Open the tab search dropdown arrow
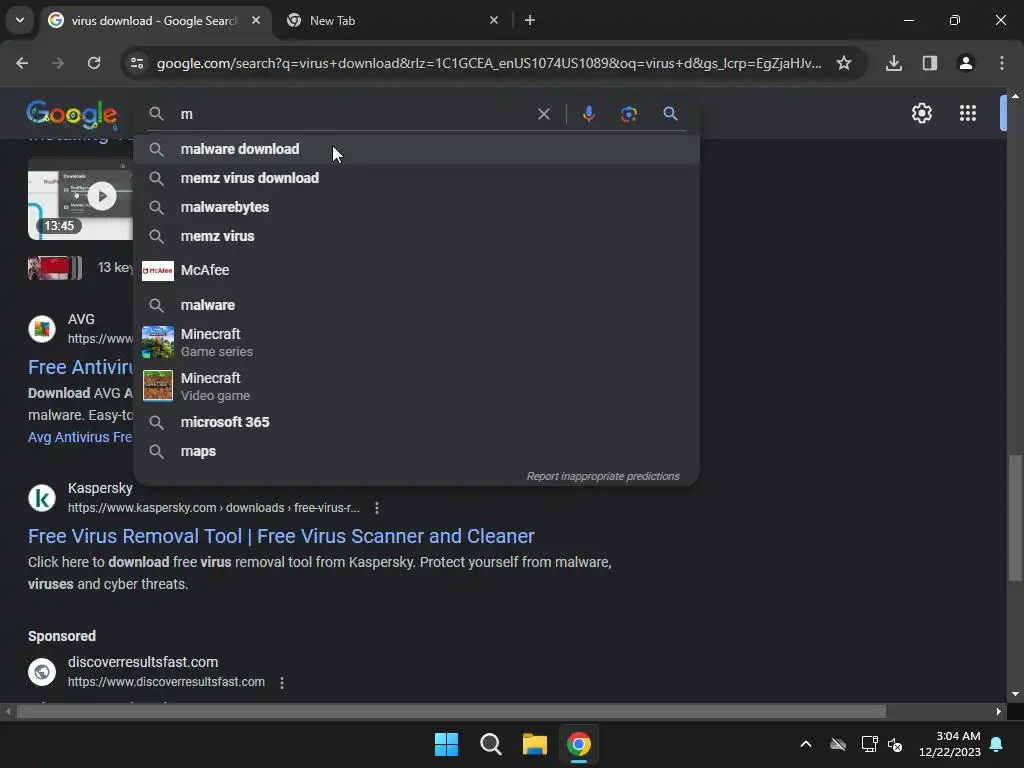Image resolution: width=1024 pixels, height=768 pixels. pyautogui.click(x=20, y=20)
